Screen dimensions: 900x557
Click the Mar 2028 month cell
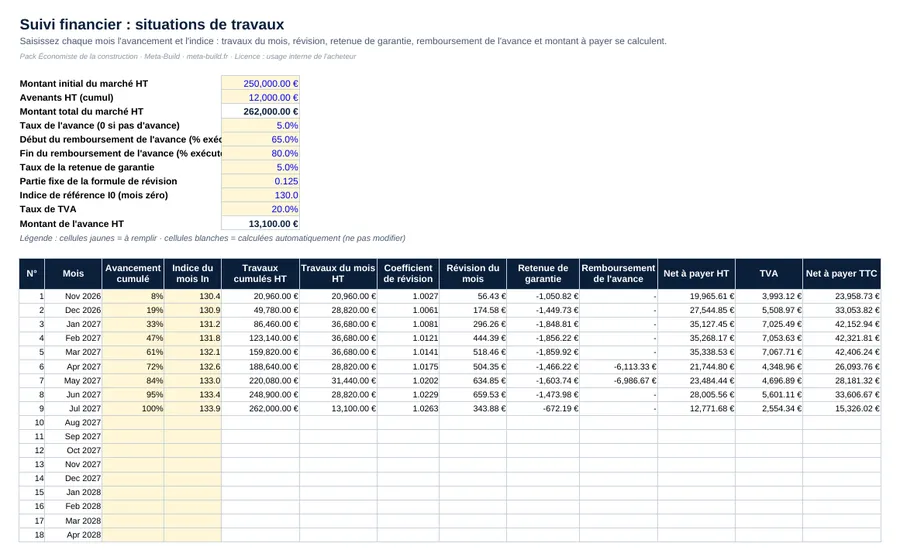(73, 521)
